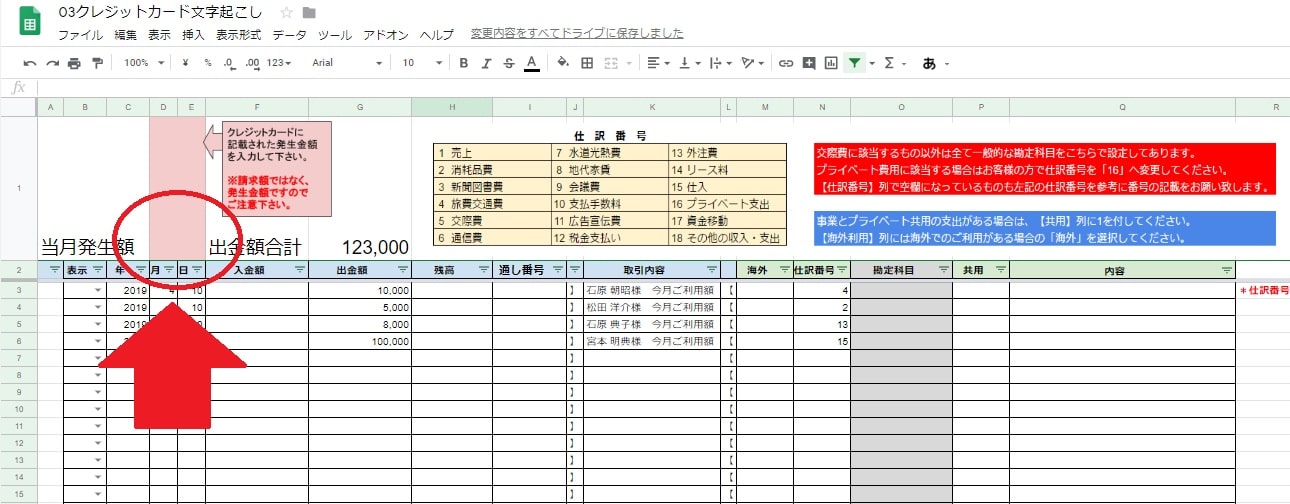Screen dimensions: 1290x504
Task: Insert a link
Action: point(786,63)
